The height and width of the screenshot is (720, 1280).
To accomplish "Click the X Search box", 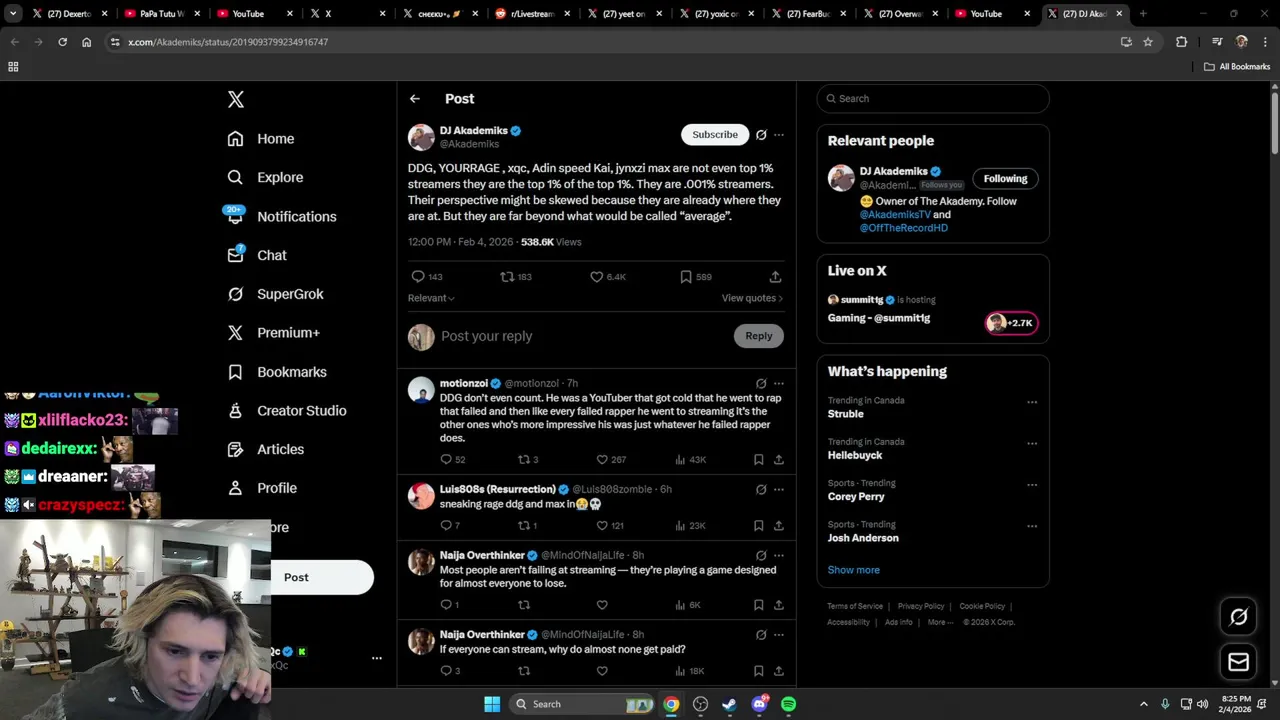I will (x=933, y=98).
